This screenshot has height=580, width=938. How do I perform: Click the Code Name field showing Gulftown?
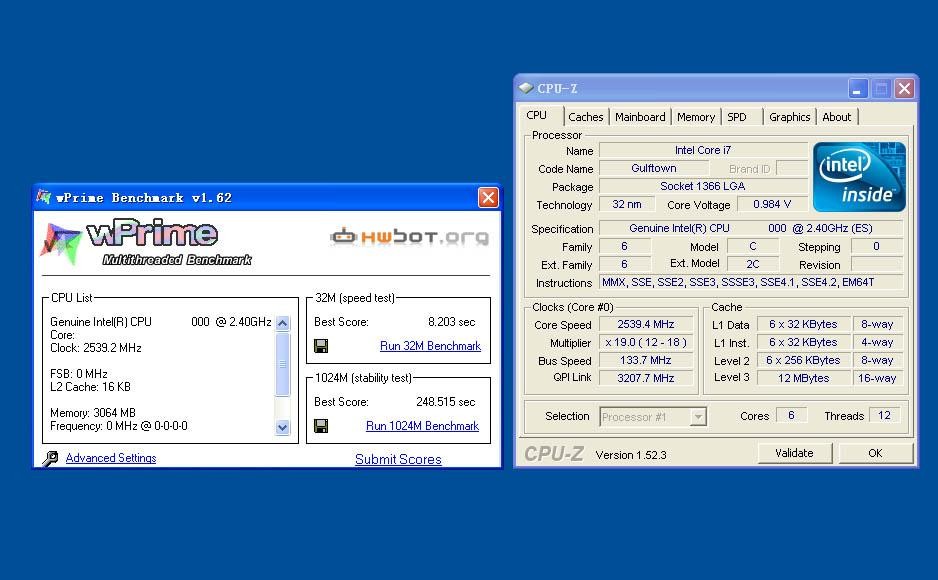point(654,168)
